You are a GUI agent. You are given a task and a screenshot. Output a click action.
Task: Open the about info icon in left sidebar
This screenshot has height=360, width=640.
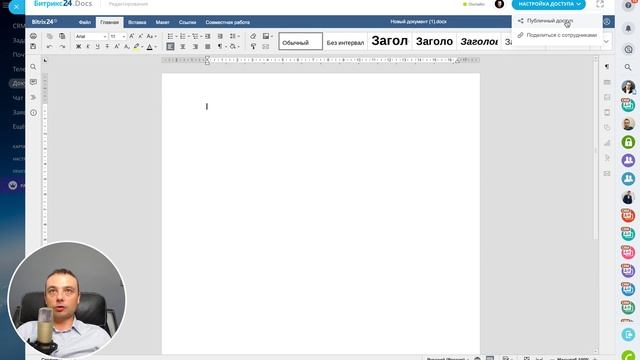(x=33, y=113)
